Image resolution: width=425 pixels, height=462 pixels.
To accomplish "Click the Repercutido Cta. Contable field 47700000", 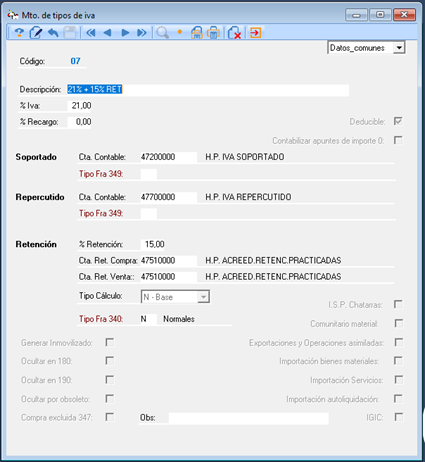I will pyautogui.click(x=169, y=197).
